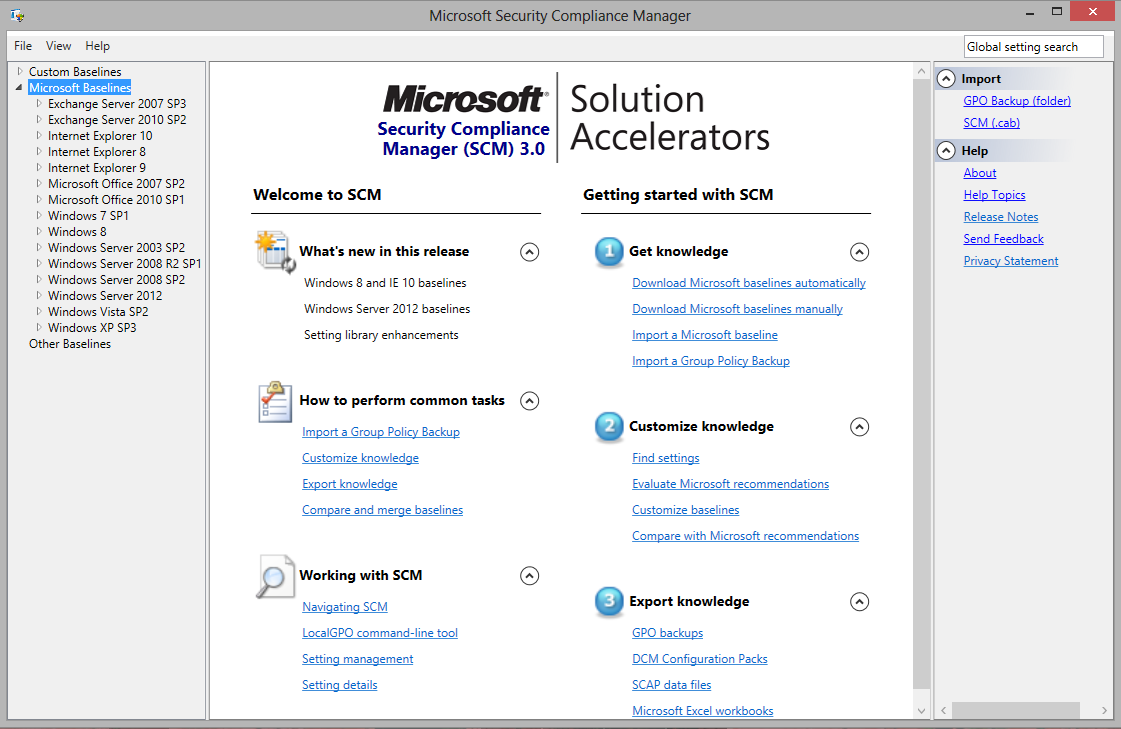1121x729 pixels.
Task: Expand the Internet Explorer 10 node arrow
Action: coord(39,136)
